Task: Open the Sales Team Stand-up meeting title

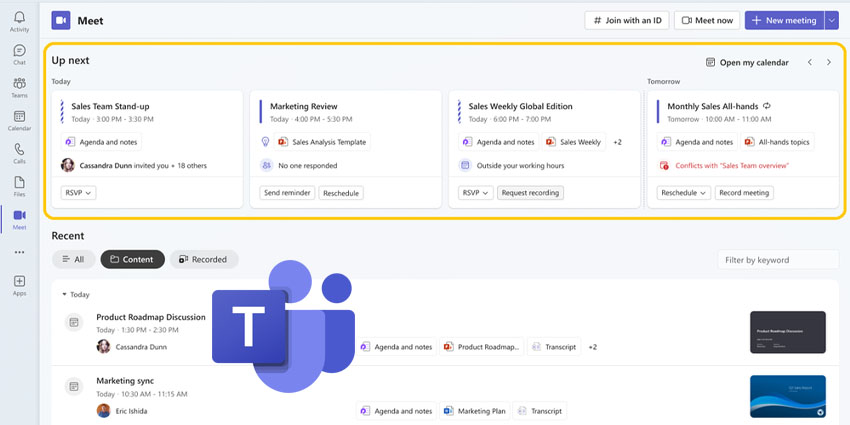Action: [x=111, y=106]
